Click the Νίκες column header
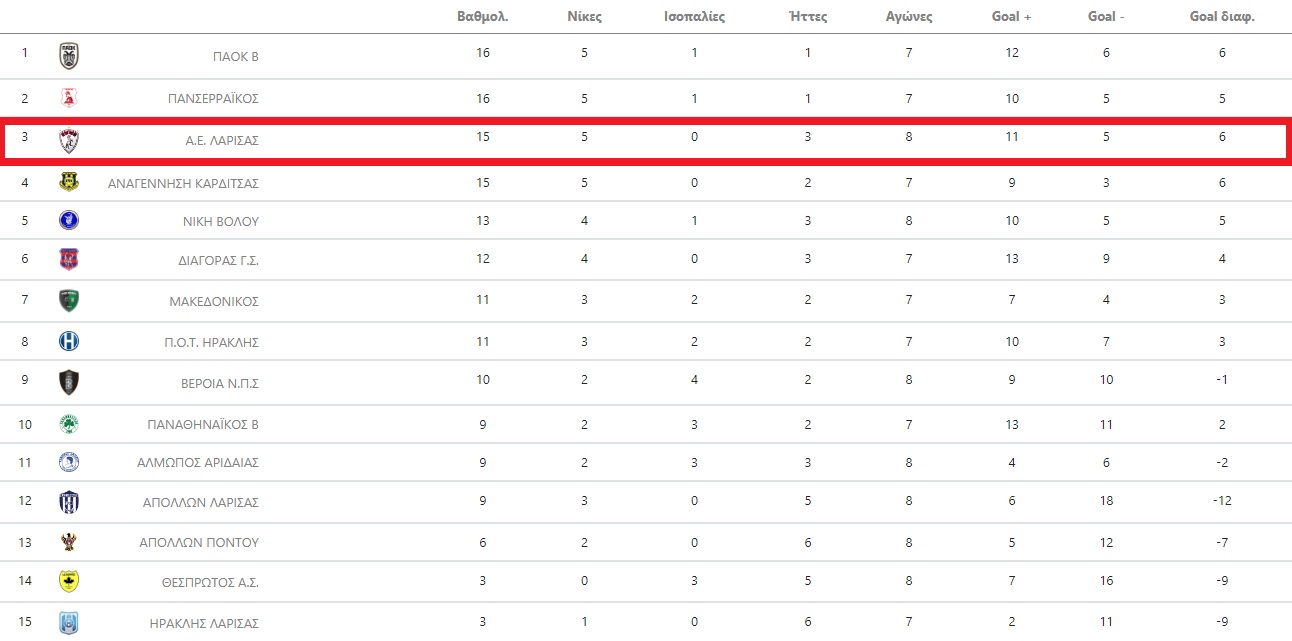The width and height of the screenshot is (1292, 641). click(x=585, y=17)
